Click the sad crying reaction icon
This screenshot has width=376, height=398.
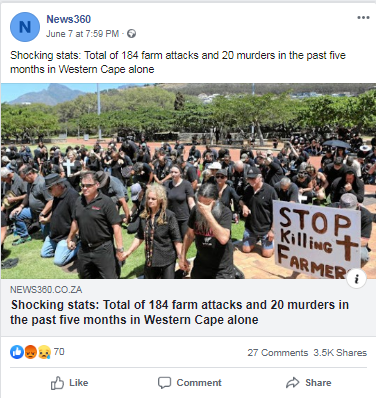tap(44, 352)
